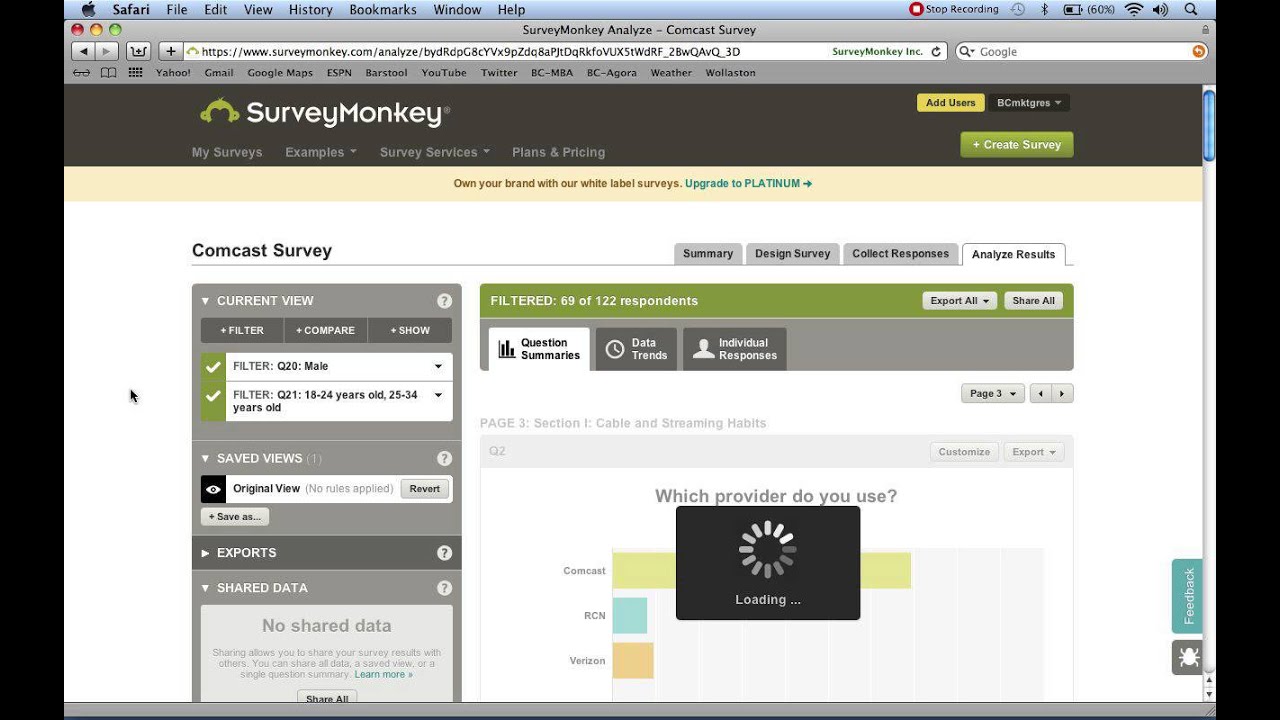Open the Export All dropdown
This screenshot has height=720, width=1280.
(959, 301)
